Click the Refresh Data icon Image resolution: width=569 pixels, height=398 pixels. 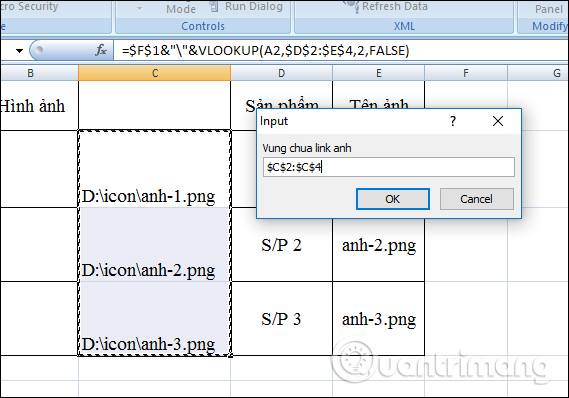pos(352,7)
